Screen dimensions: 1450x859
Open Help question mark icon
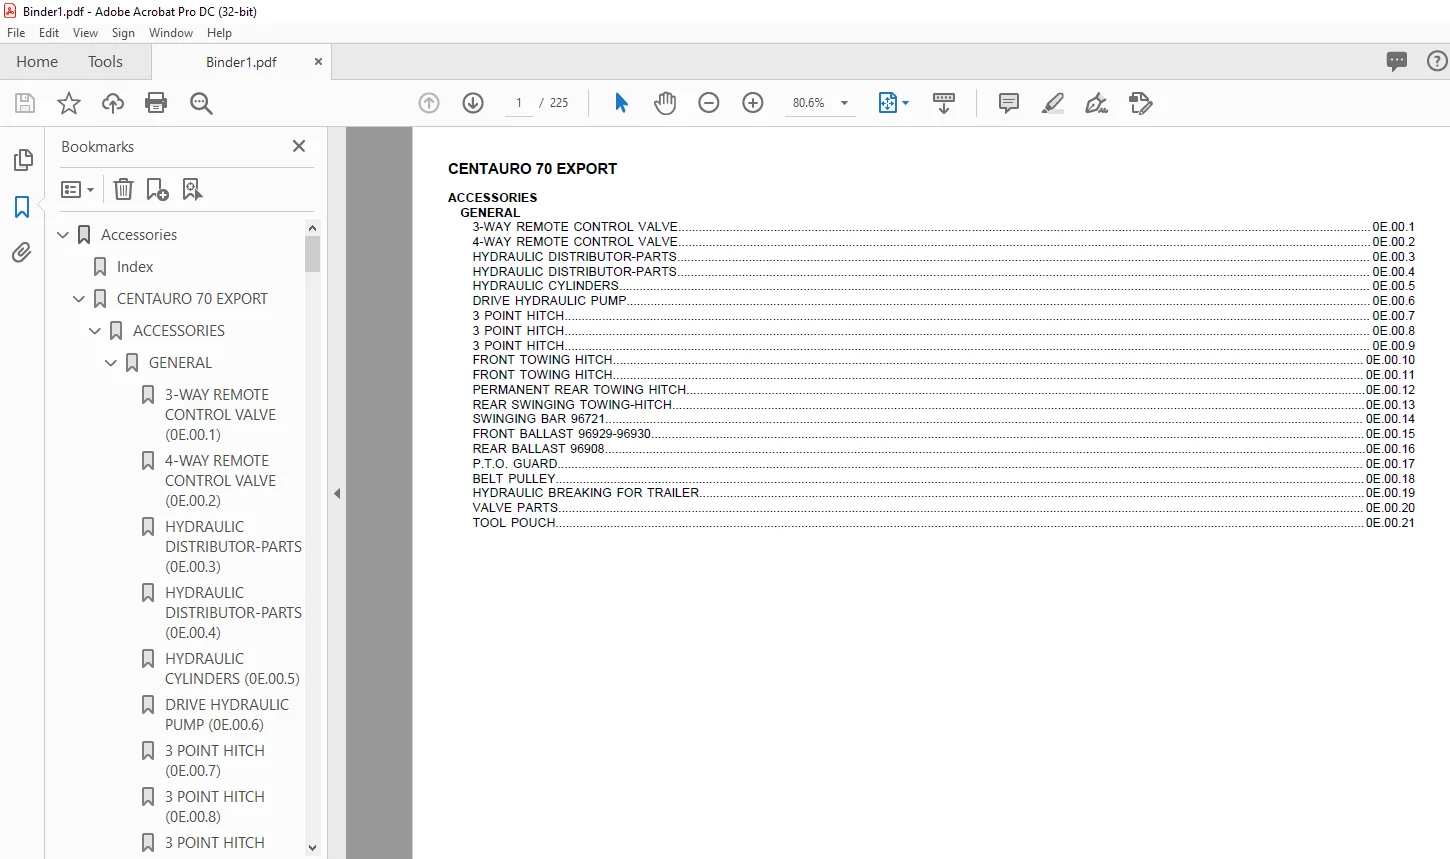click(x=1437, y=61)
